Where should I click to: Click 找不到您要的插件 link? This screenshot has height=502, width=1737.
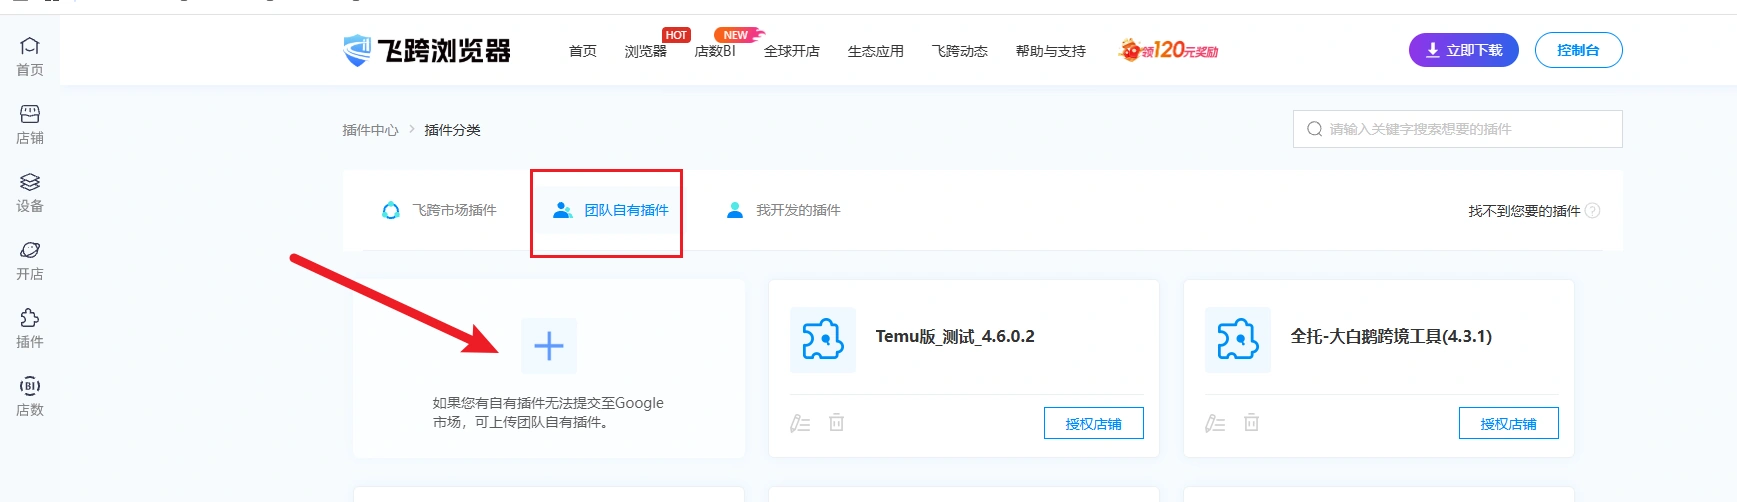[x=1524, y=211]
